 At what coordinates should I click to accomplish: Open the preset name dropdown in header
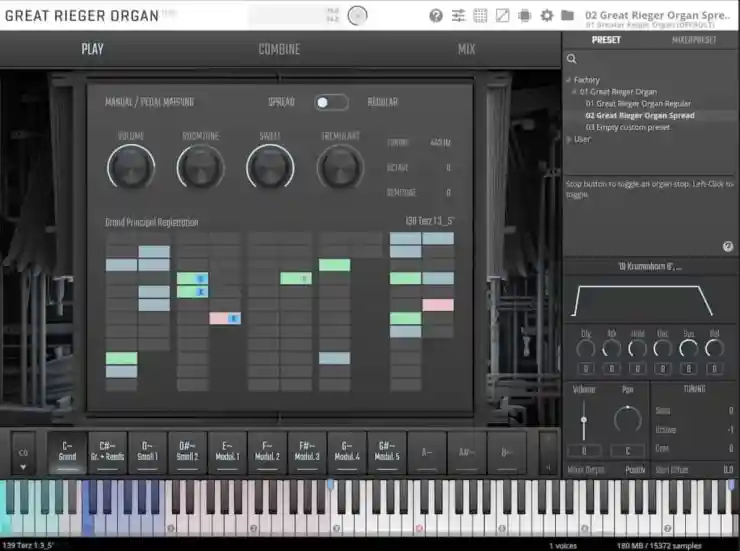(x=658, y=15)
